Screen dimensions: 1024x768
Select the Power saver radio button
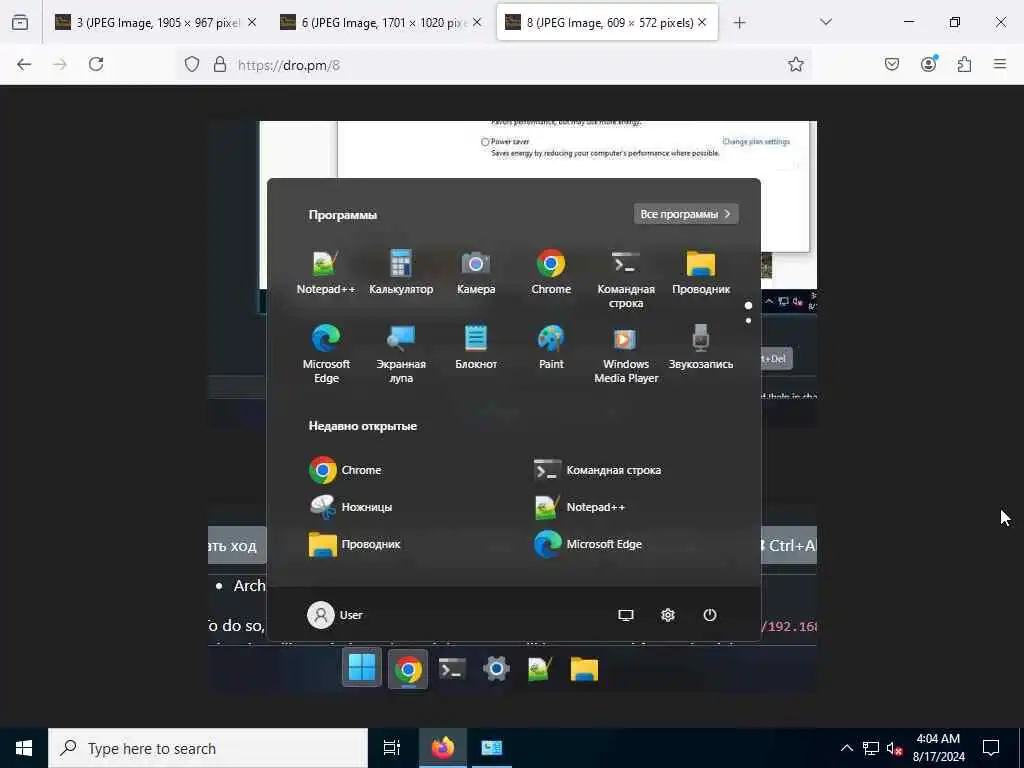pyautogui.click(x=485, y=142)
